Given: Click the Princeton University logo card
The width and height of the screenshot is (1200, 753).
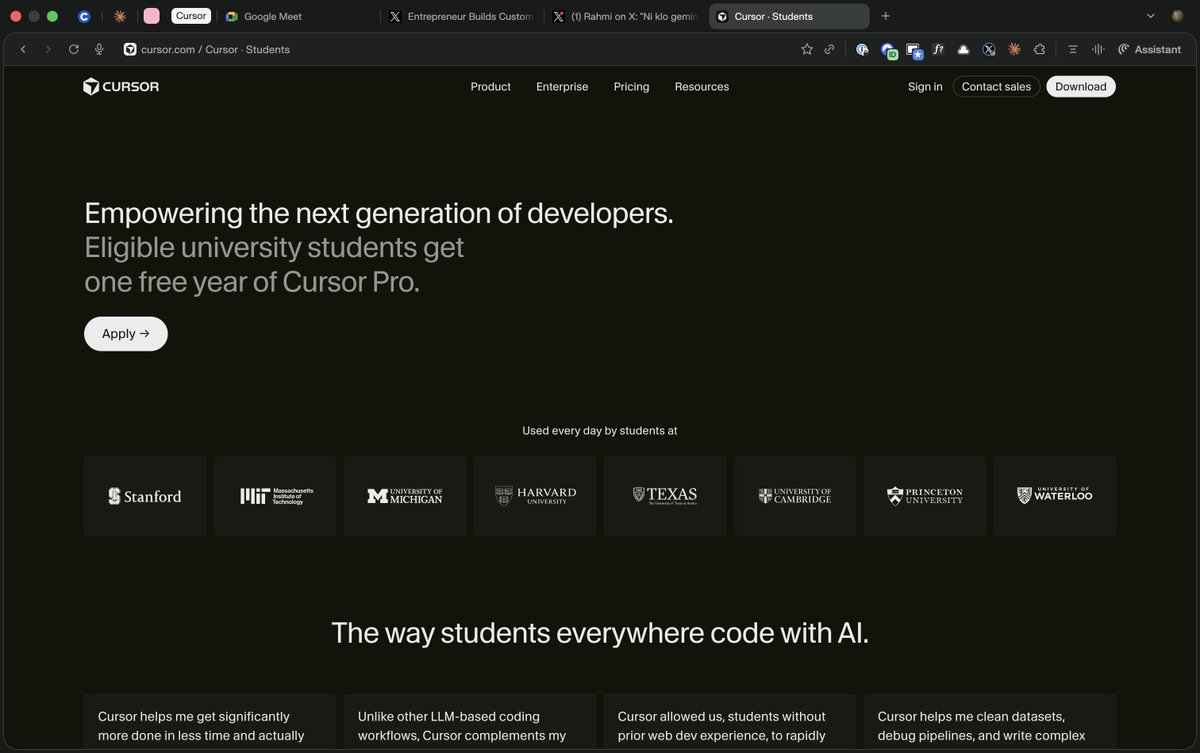Looking at the screenshot, I should (x=925, y=496).
